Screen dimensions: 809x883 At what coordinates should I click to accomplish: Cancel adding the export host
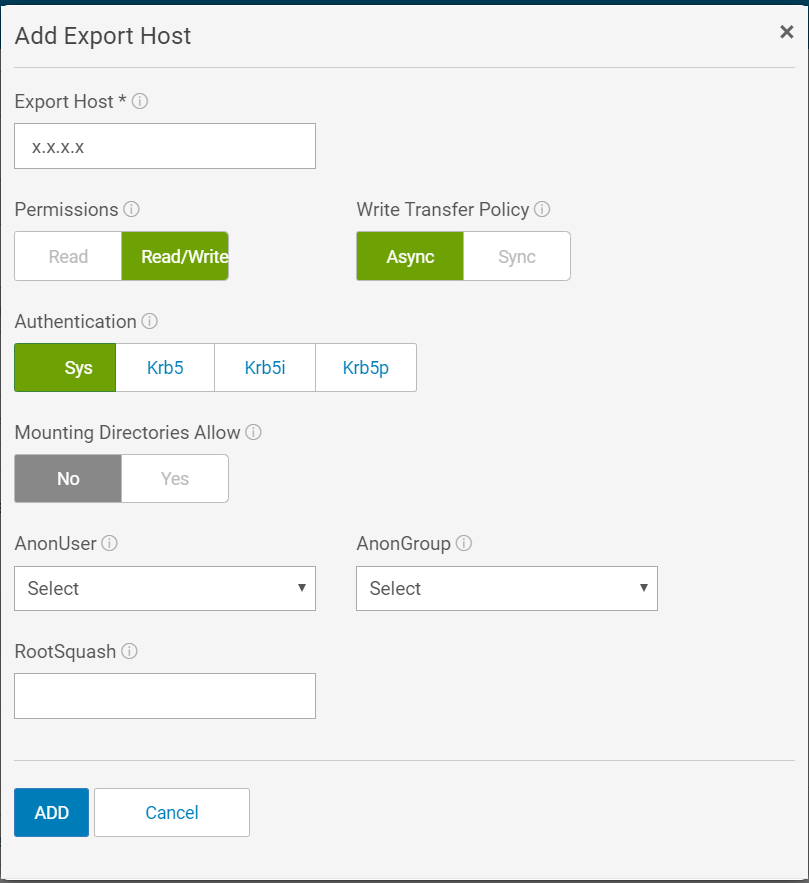171,812
